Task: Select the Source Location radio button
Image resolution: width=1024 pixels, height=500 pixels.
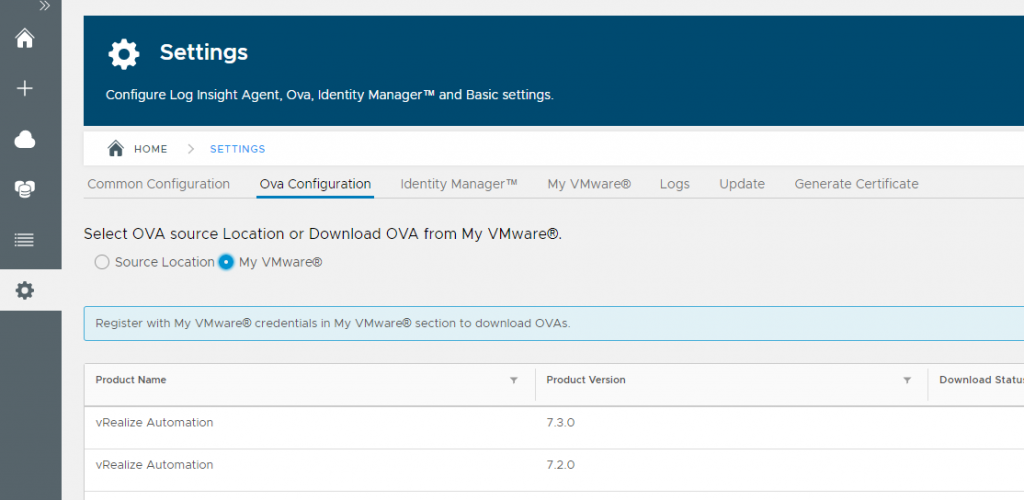Action: pos(101,262)
